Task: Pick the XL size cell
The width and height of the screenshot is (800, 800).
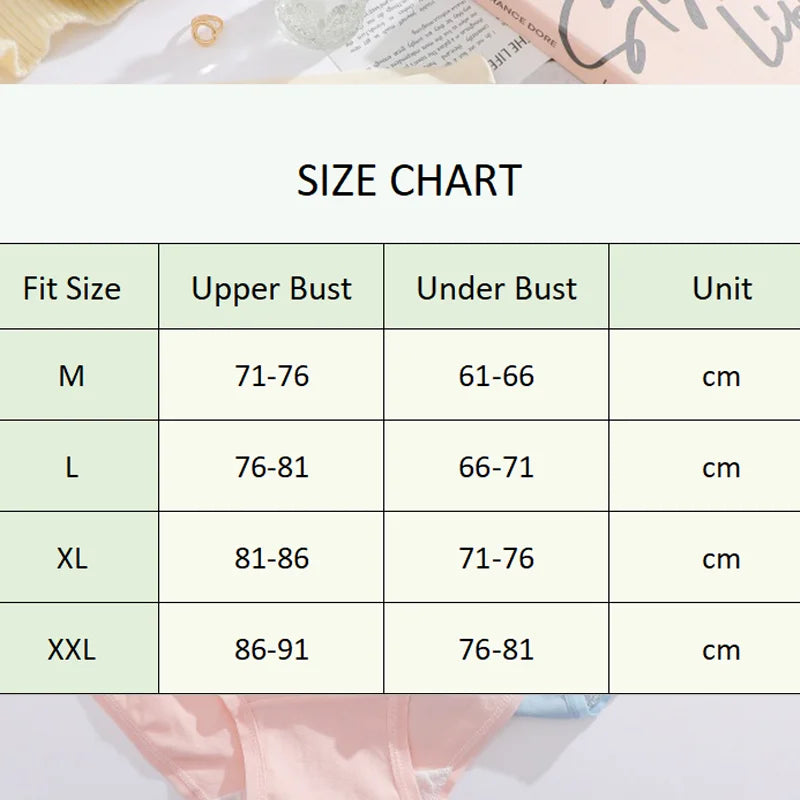Action: click(x=72, y=558)
